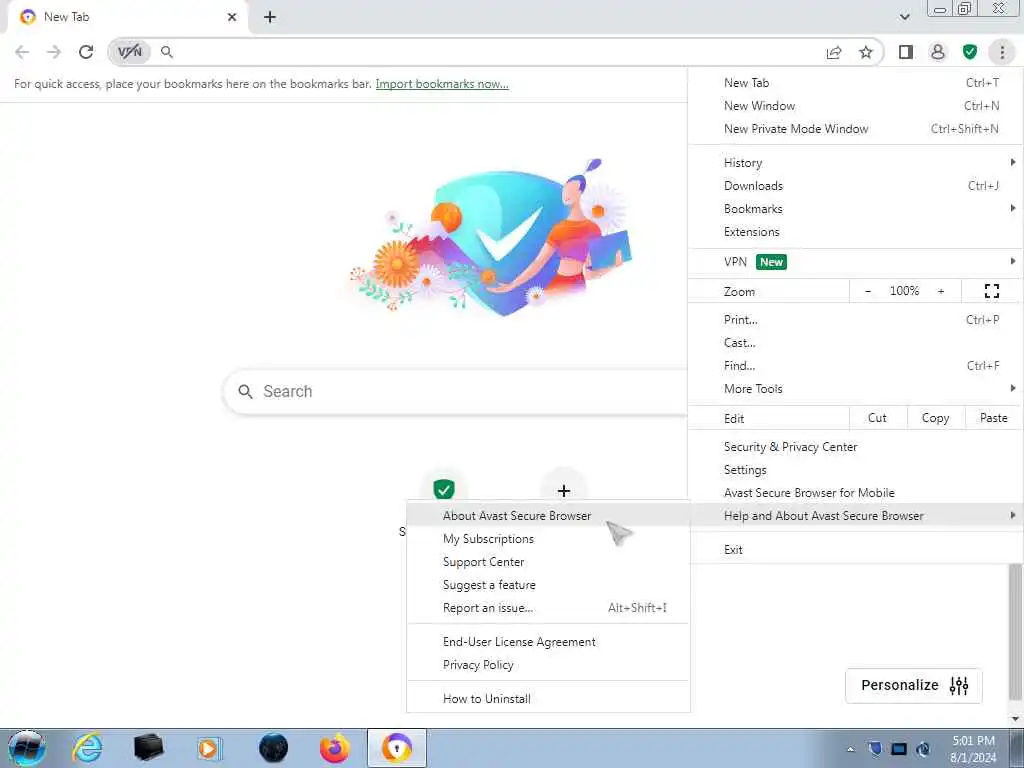The height and width of the screenshot is (768, 1024).
Task: Open New Private Mode Window
Action: (855, 129)
